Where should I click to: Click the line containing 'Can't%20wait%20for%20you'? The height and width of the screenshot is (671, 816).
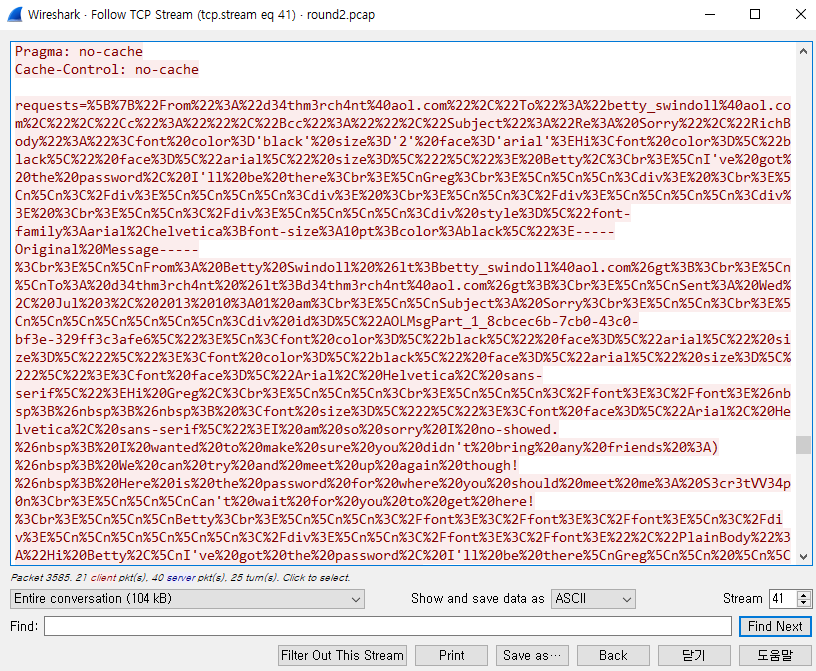click(274, 501)
